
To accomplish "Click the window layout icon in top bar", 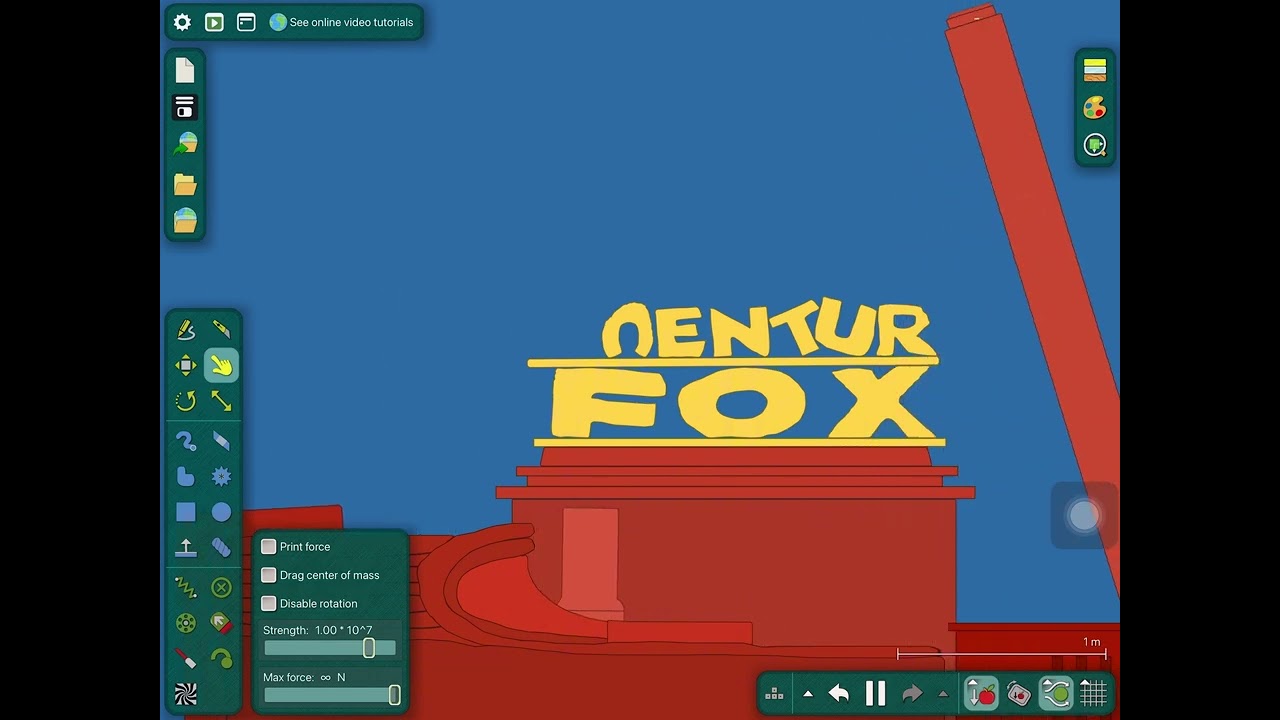I will (246, 22).
